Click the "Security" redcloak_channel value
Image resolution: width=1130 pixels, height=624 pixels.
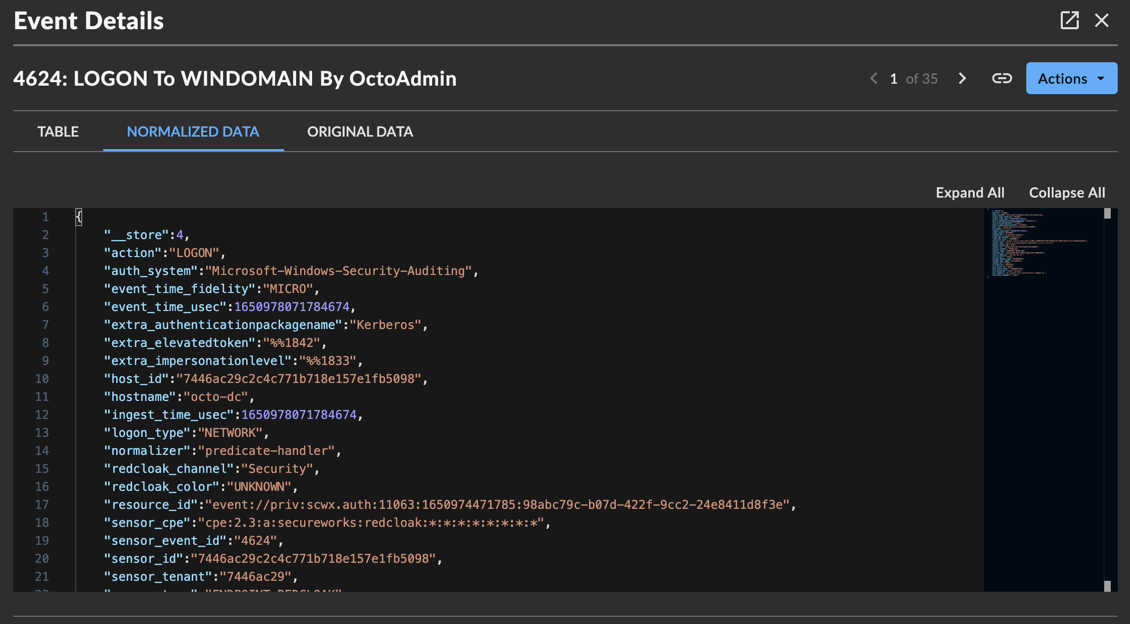pos(277,469)
